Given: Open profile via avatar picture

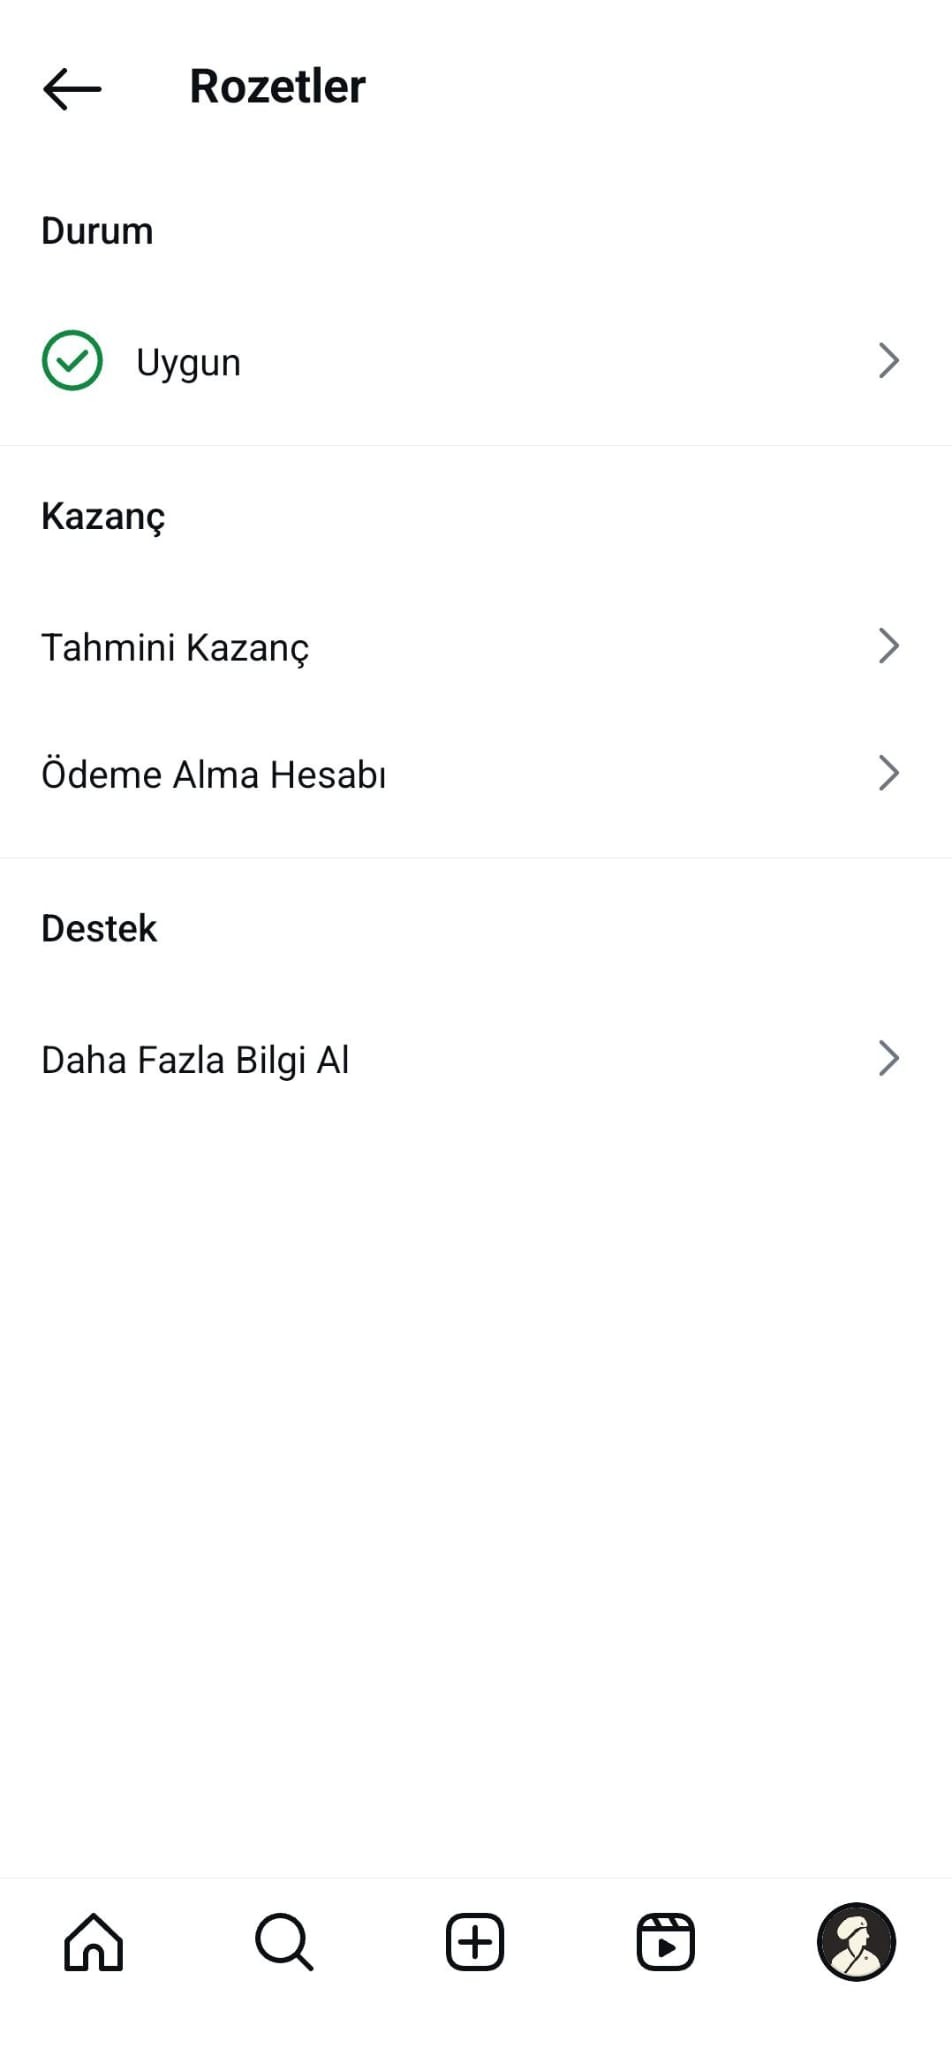Looking at the screenshot, I should click(856, 1942).
